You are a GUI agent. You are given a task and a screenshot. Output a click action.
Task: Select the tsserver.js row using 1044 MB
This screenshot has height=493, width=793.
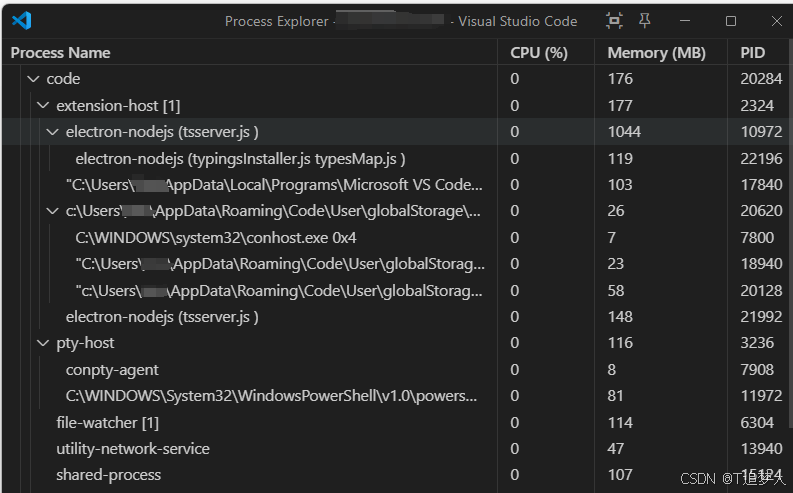coord(395,132)
